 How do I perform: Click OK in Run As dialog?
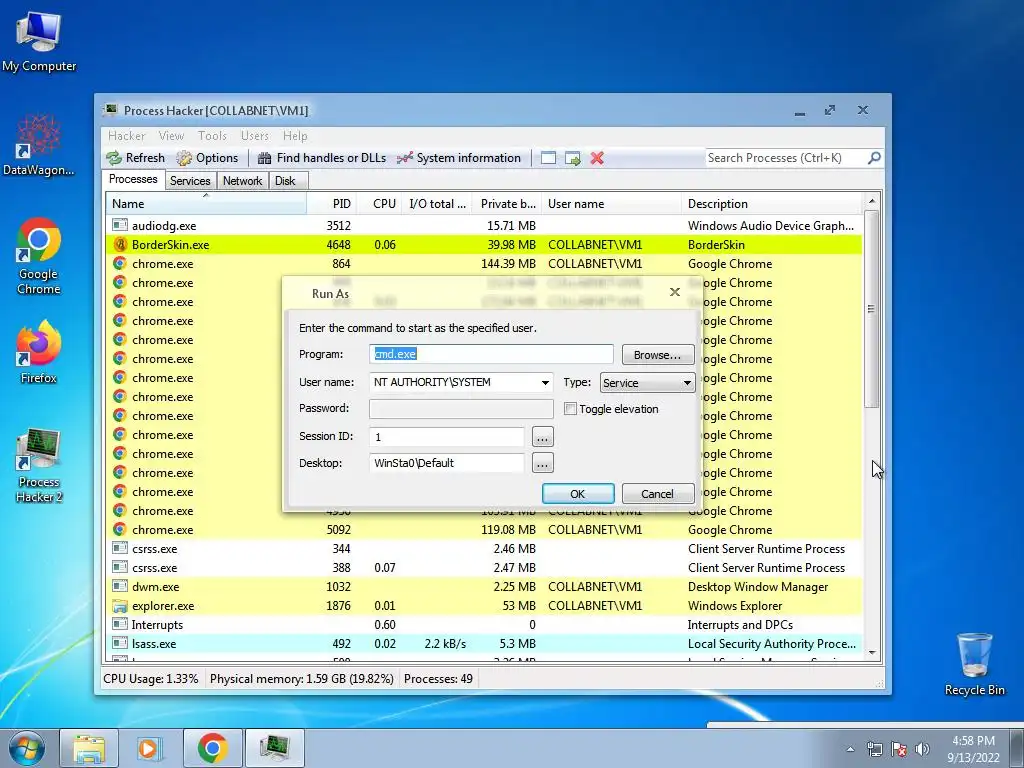coord(578,494)
